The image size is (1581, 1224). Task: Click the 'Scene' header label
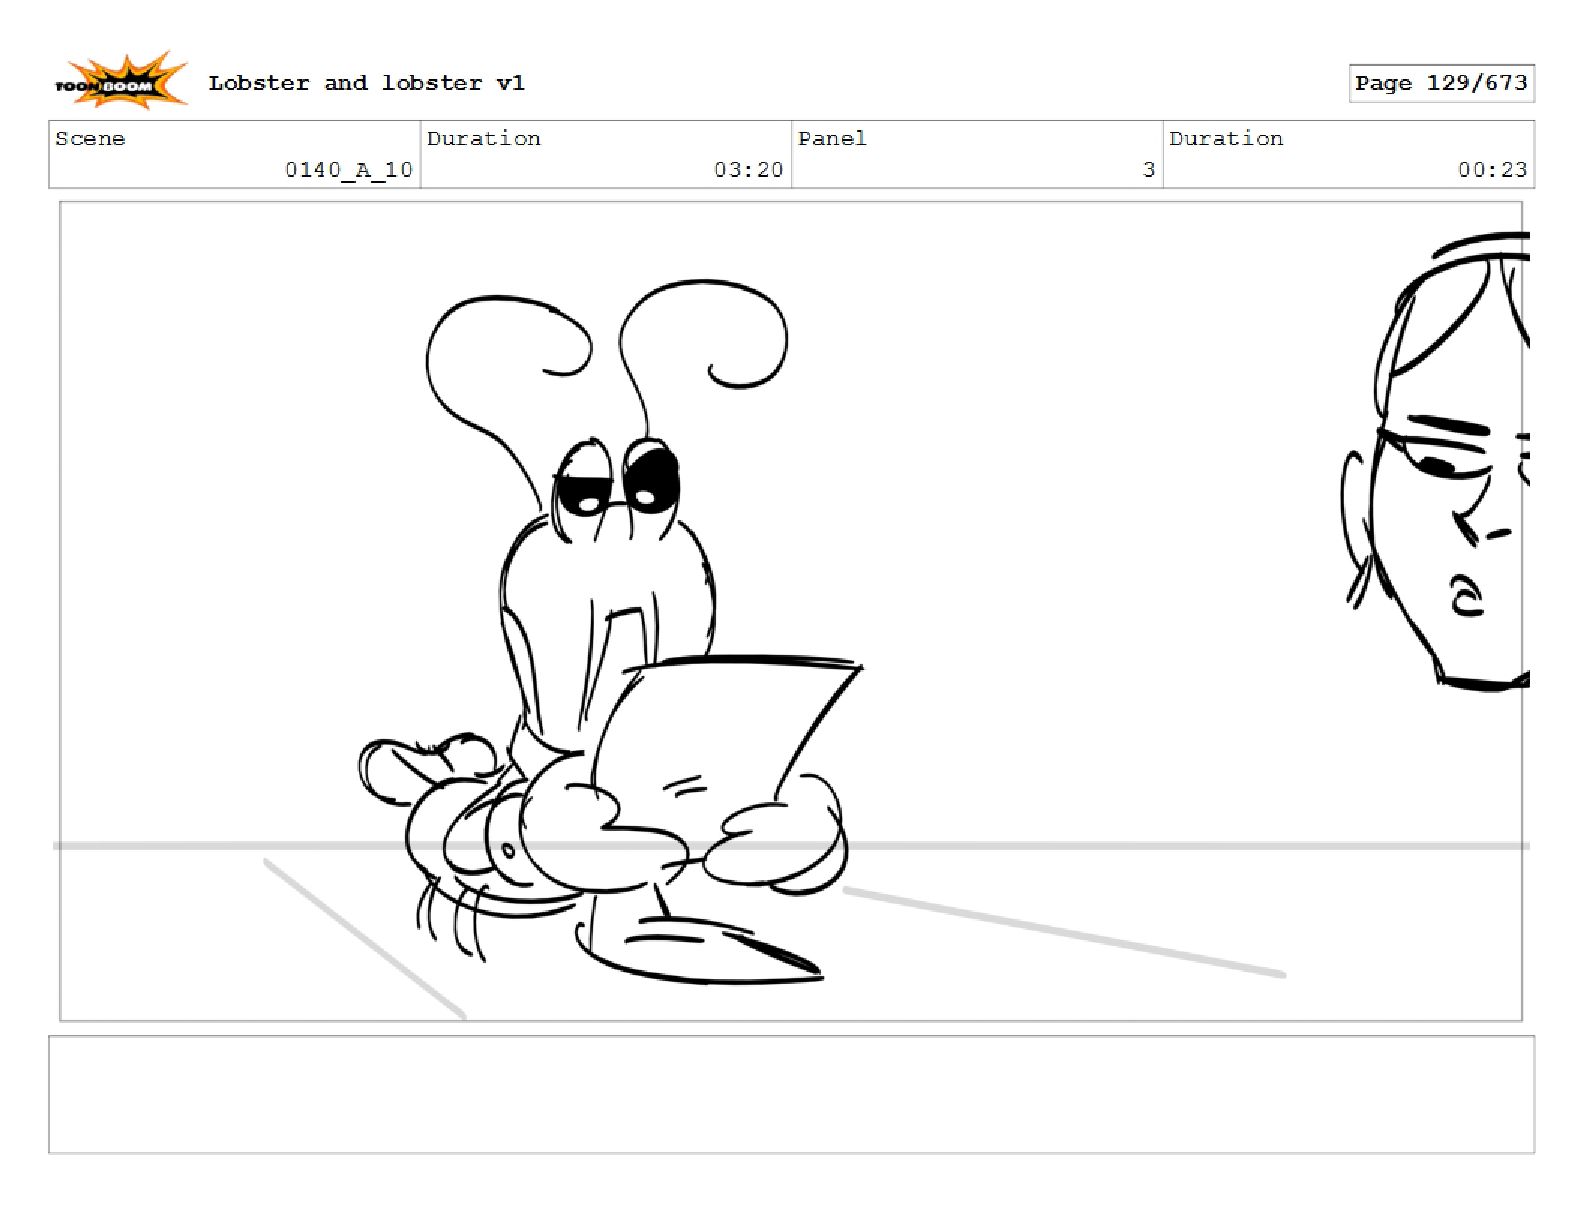[x=90, y=139]
